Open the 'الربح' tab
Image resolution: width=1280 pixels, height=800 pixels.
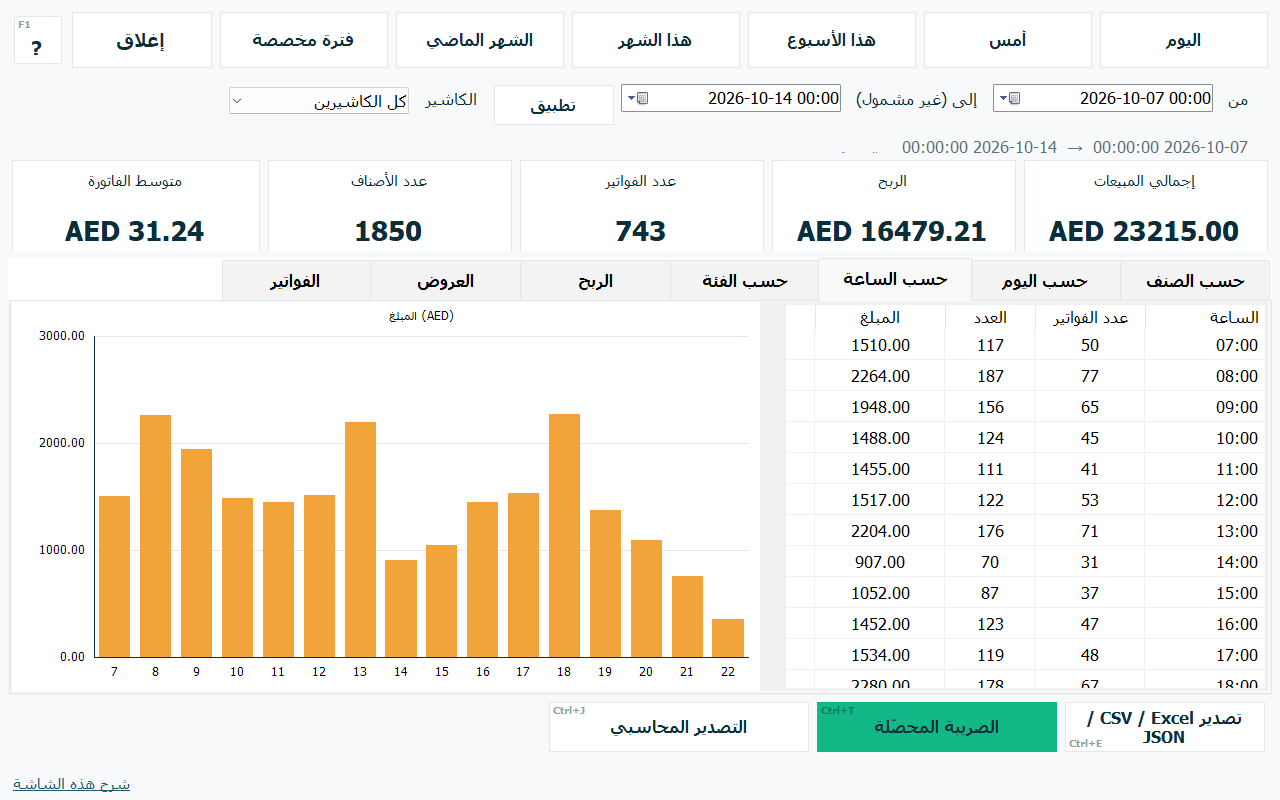click(595, 281)
